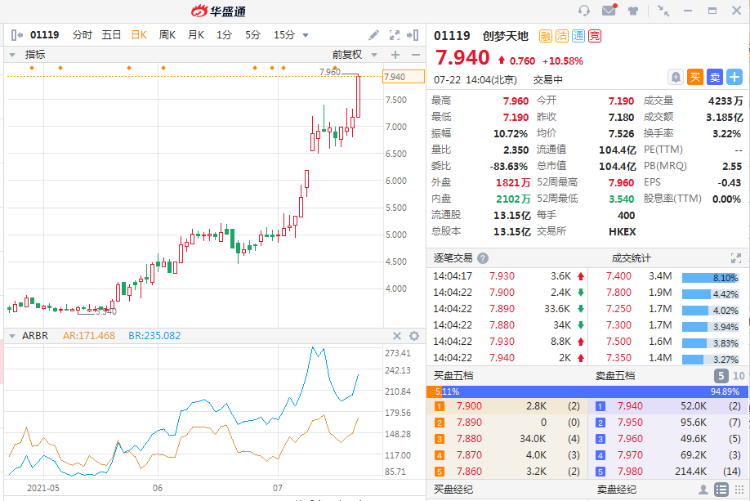The image size is (750, 501).
Task: Collapse the right quote panel icon
Action: point(413,35)
